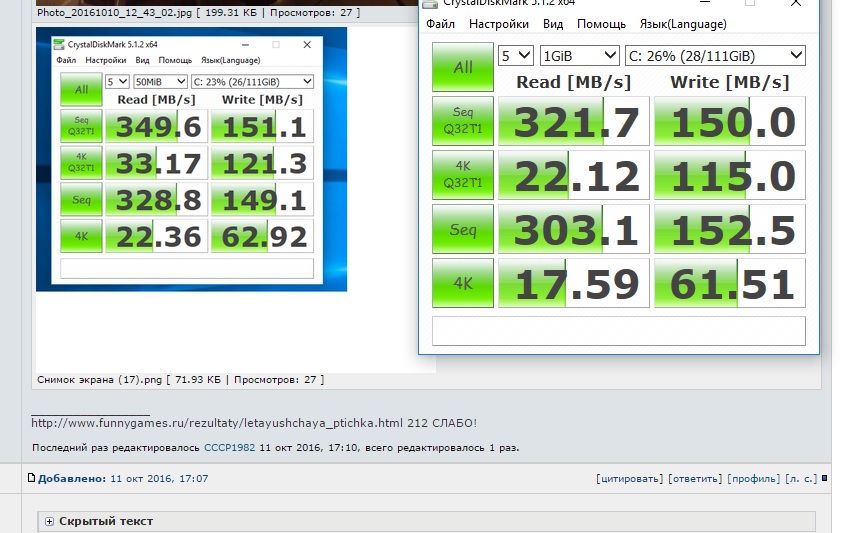Click CrystalDiskMark icon in small screenshot title bar
The image size is (860, 533).
[59, 44]
